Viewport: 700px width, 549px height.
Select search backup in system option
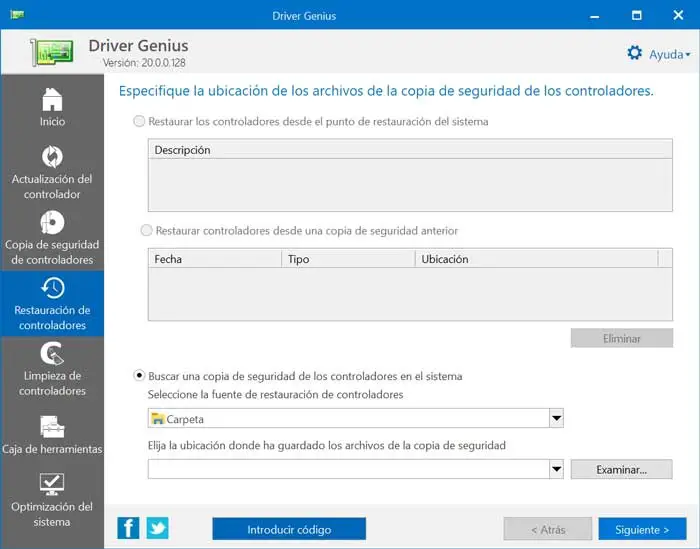(139, 375)
